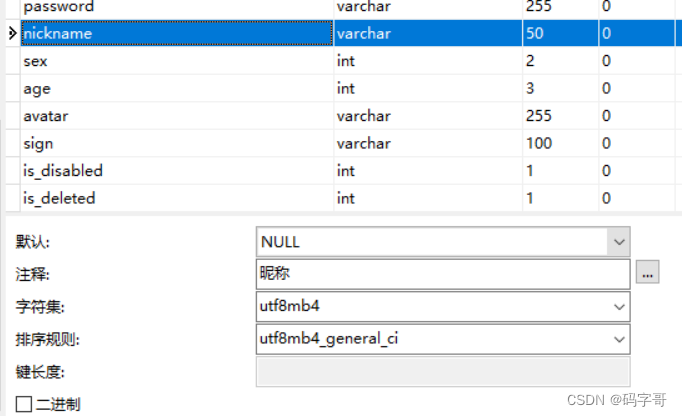Select the avatar field name cell
This screenshot has width=682, height=416.
[177, 116]
